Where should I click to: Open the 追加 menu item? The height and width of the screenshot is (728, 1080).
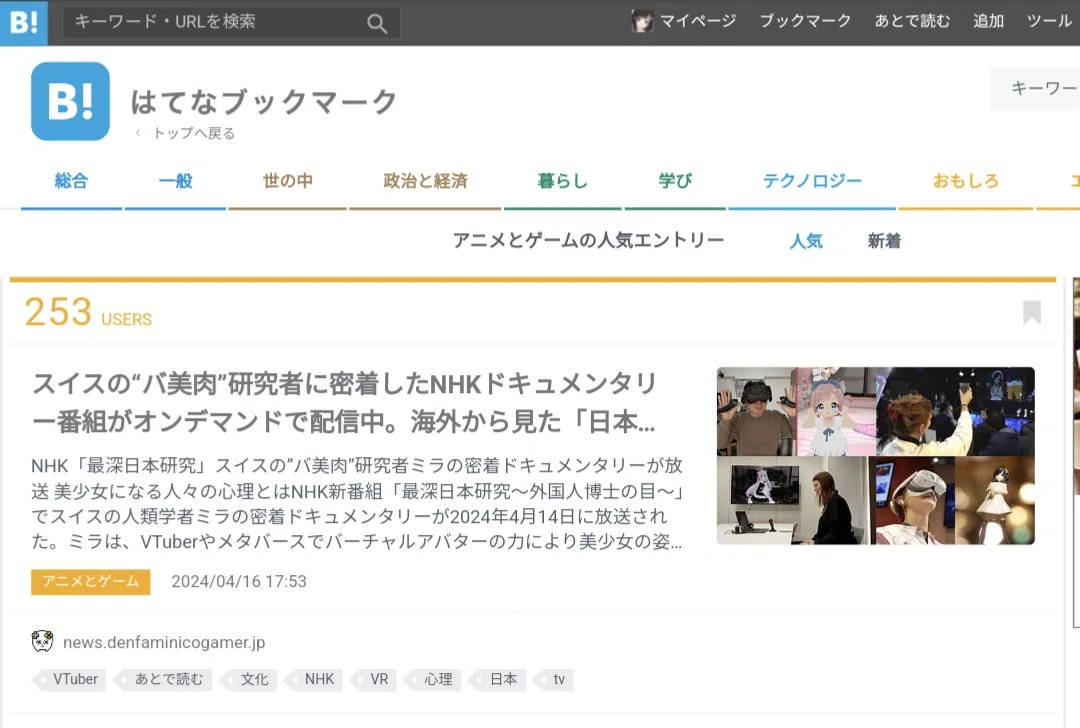(988, 21)
